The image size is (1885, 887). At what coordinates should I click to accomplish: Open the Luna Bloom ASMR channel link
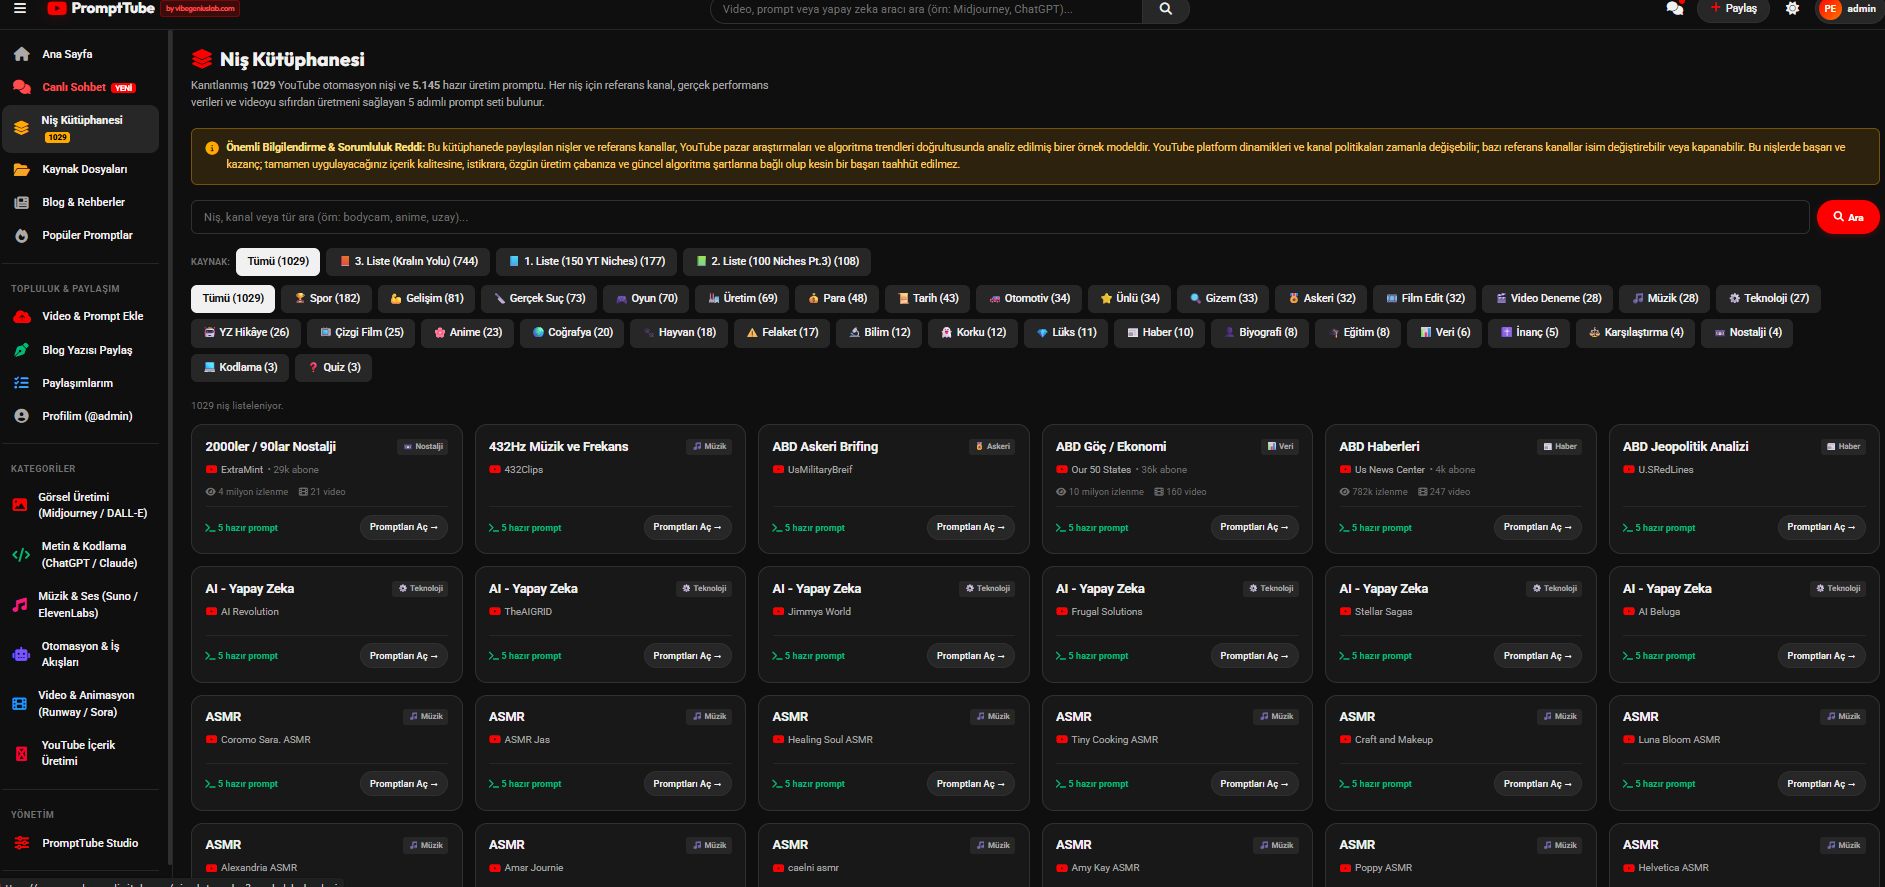[x=1679, y=740]
